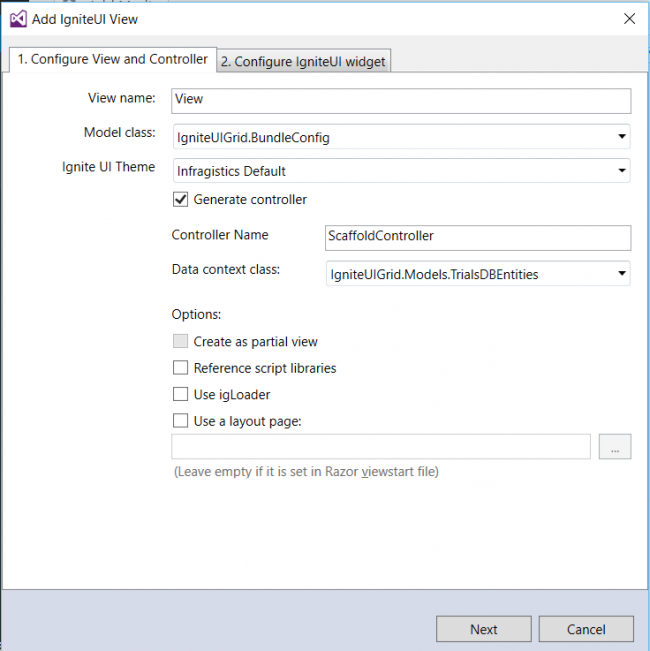This screenshot has height=651, width=650.
Task: Open Data context class dropdown
Action: [621, 273]
